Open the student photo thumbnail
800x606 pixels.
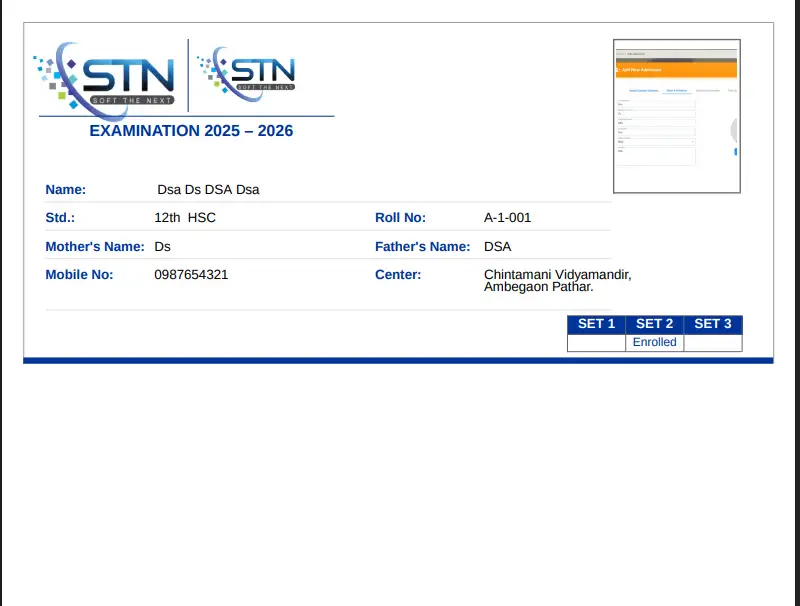tap(676, 116)
